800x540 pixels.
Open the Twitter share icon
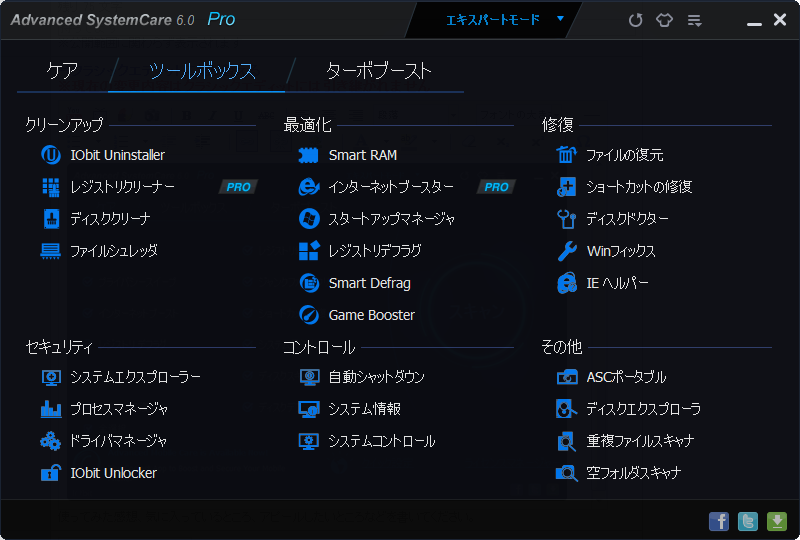click(x=748, y=522)
